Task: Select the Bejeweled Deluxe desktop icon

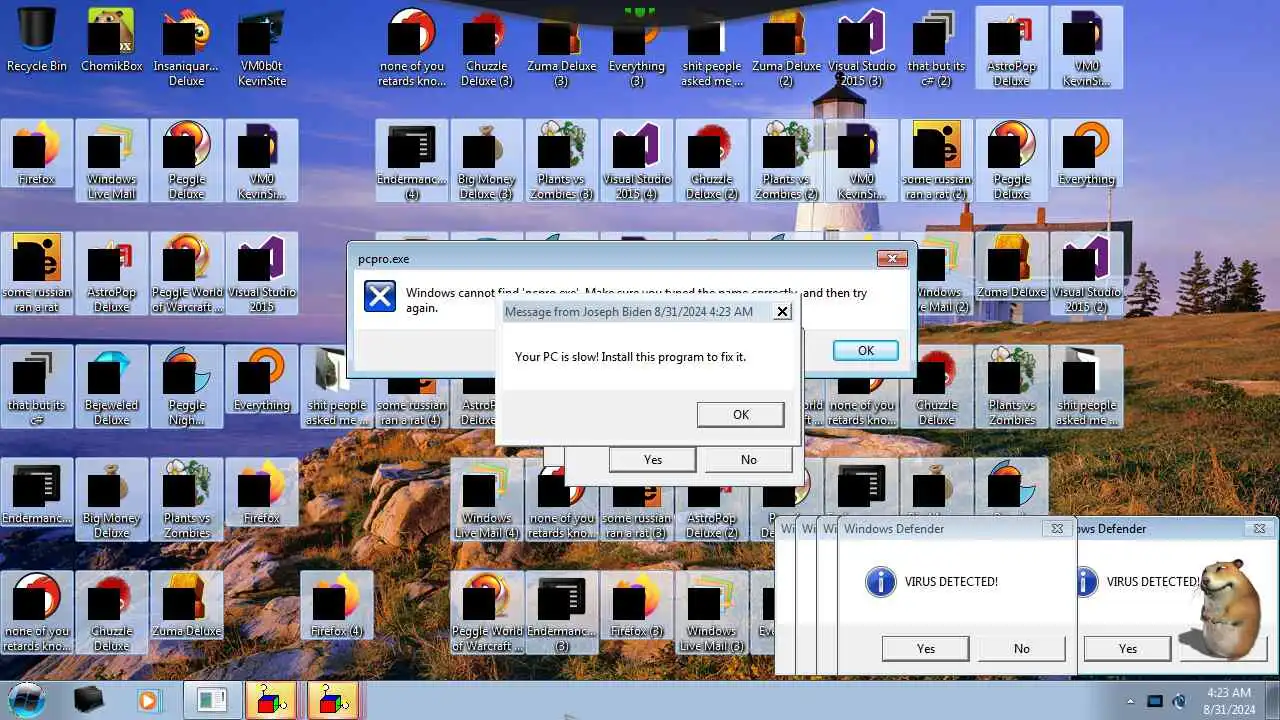Action: [111, 386]
